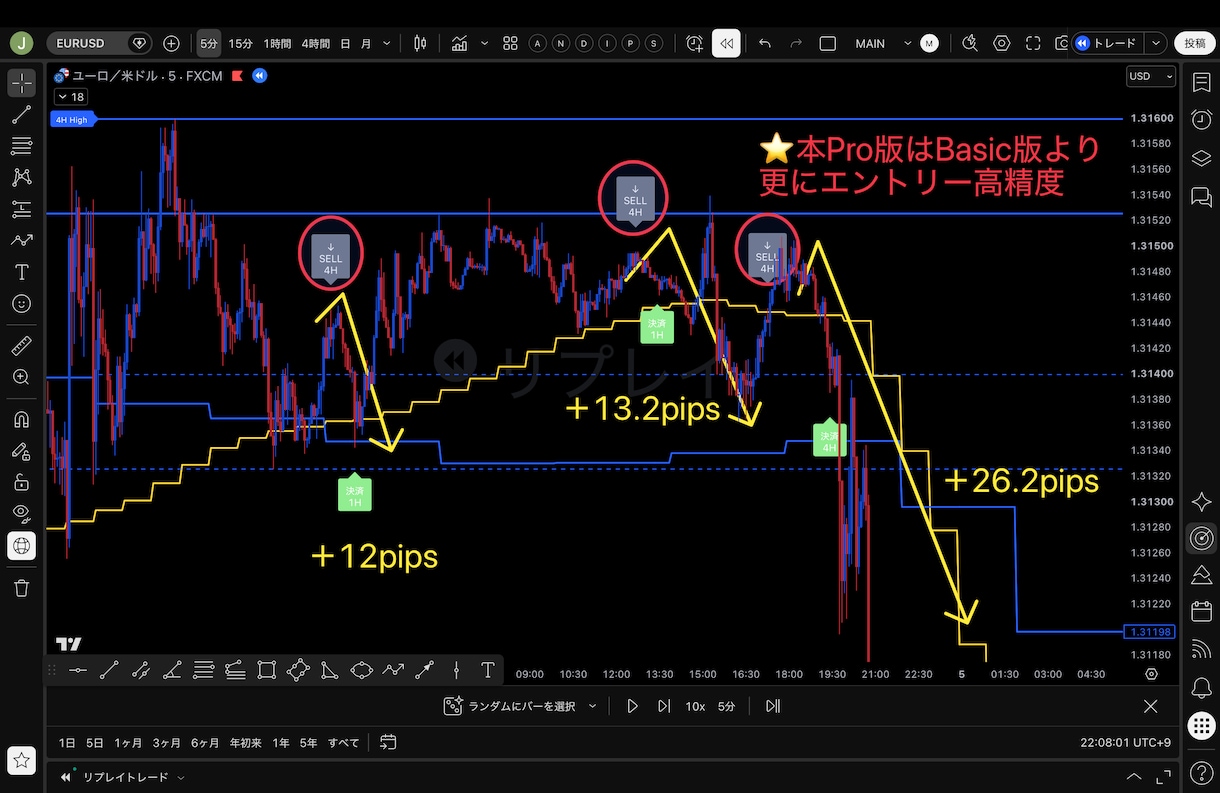
Task: Toggle lock all drawings
Action: [x=21, y=483]
